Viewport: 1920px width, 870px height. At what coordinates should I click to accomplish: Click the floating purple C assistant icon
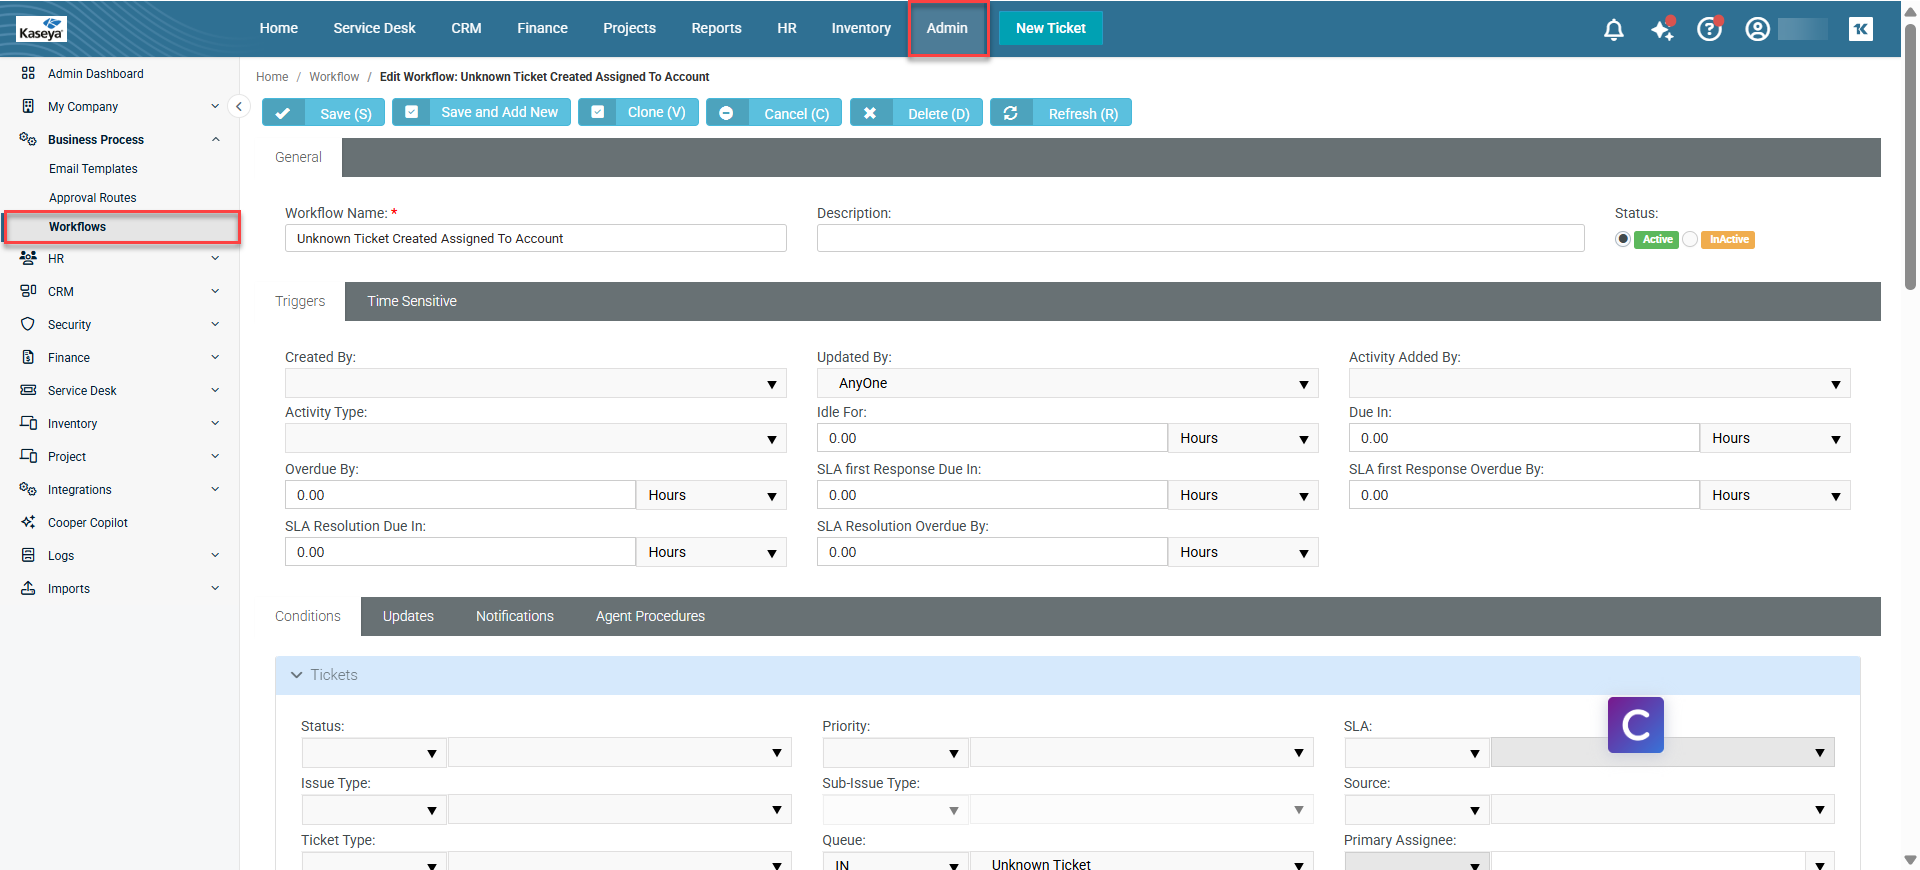(1635, 725)
